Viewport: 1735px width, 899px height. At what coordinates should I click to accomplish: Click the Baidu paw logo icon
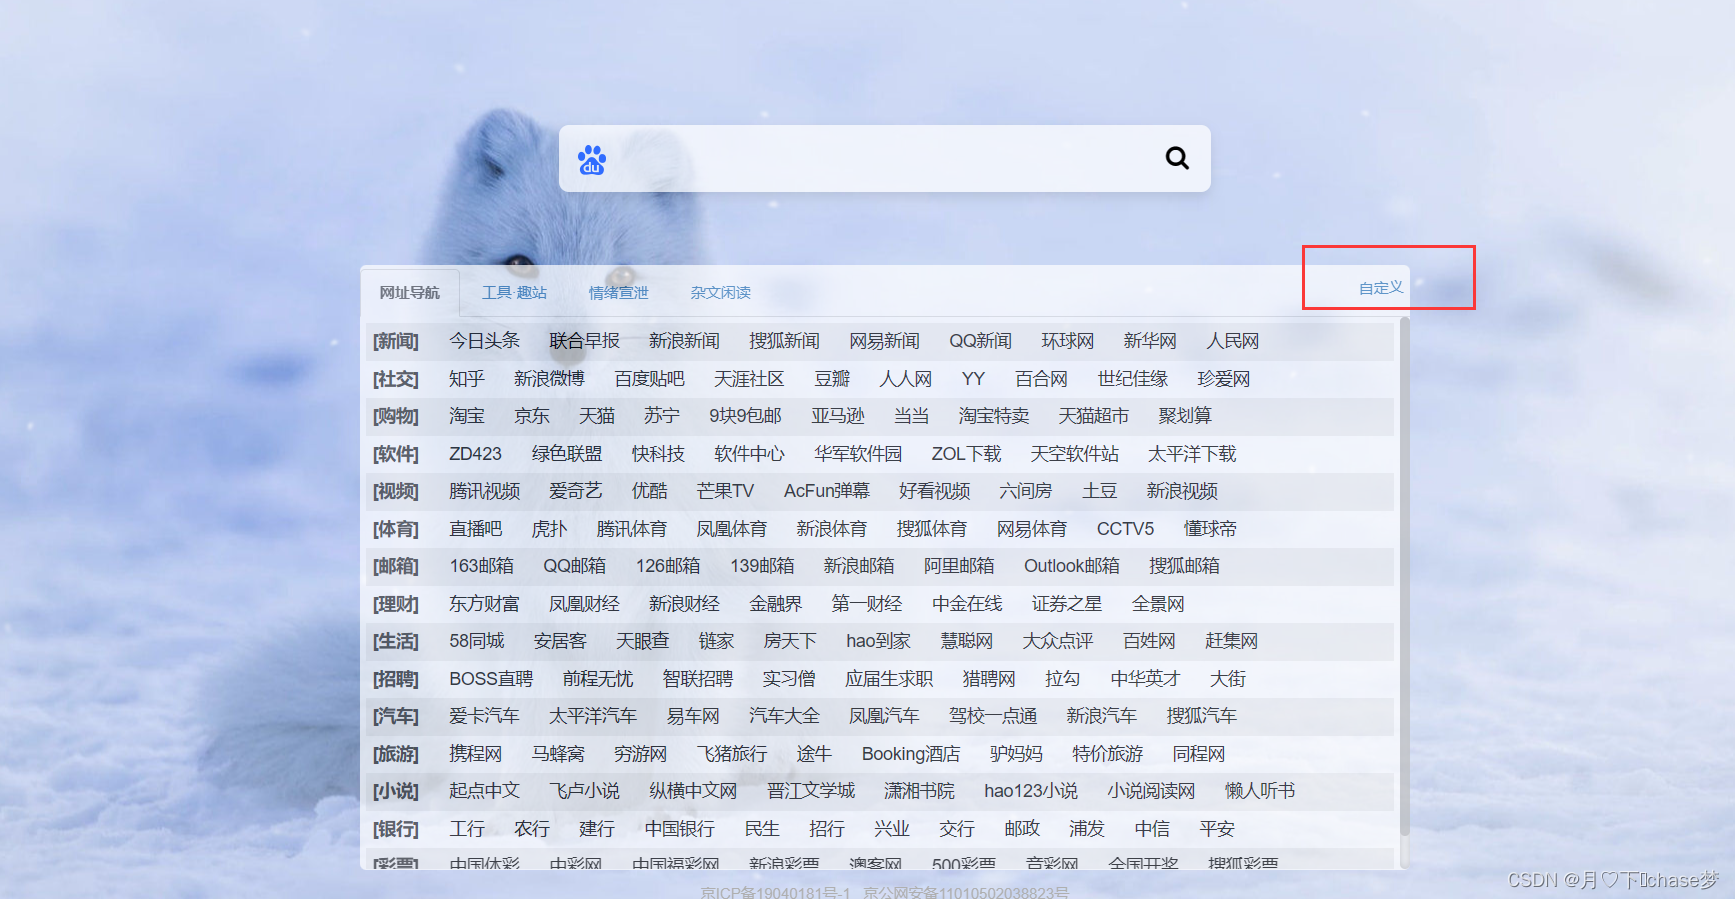[591, 160]
